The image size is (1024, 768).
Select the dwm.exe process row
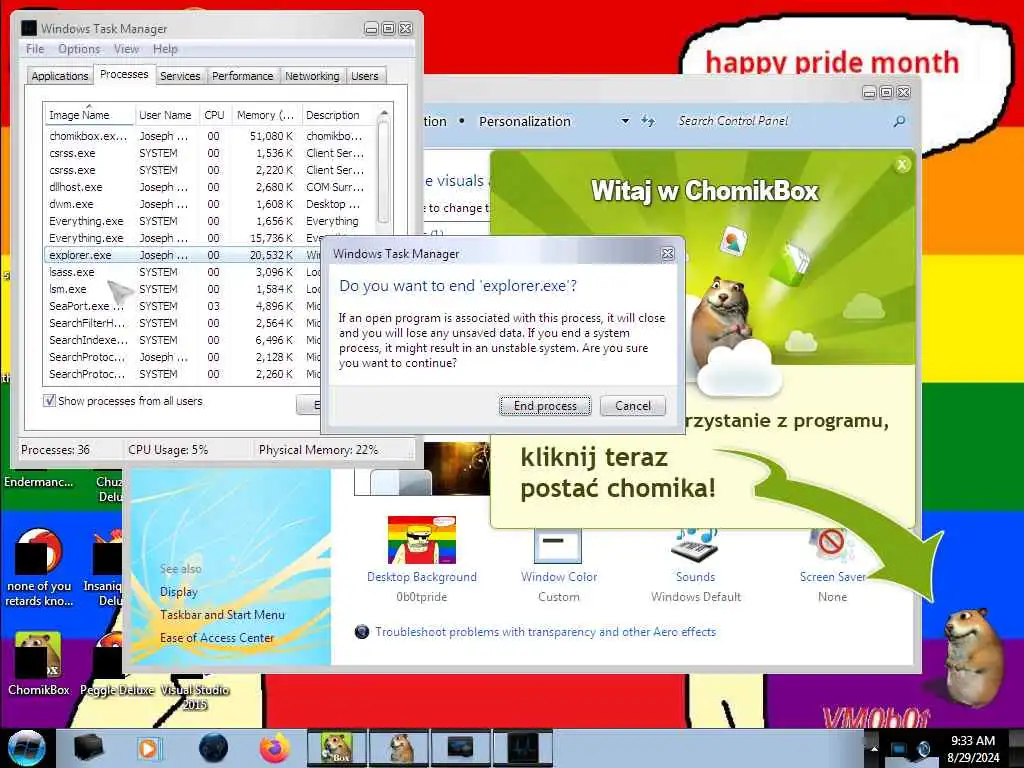tap(209, 204)
